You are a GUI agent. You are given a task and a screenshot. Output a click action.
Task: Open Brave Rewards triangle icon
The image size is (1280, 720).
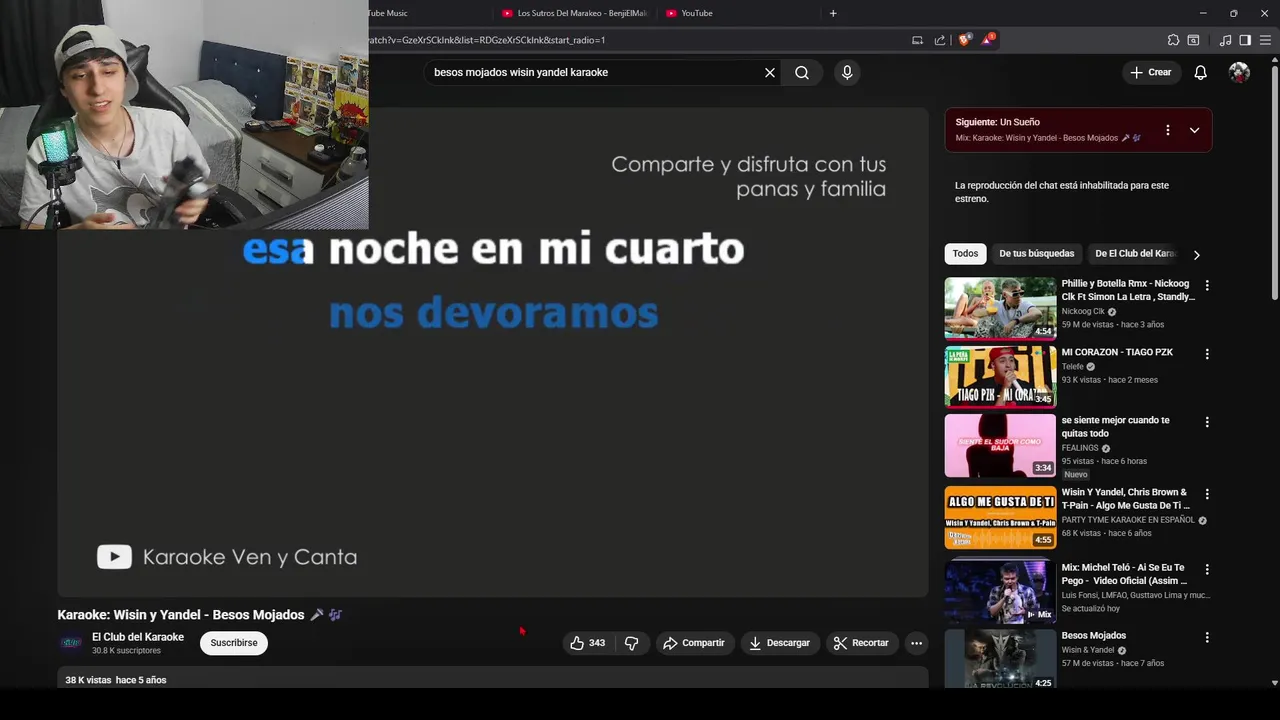[987, 40]
